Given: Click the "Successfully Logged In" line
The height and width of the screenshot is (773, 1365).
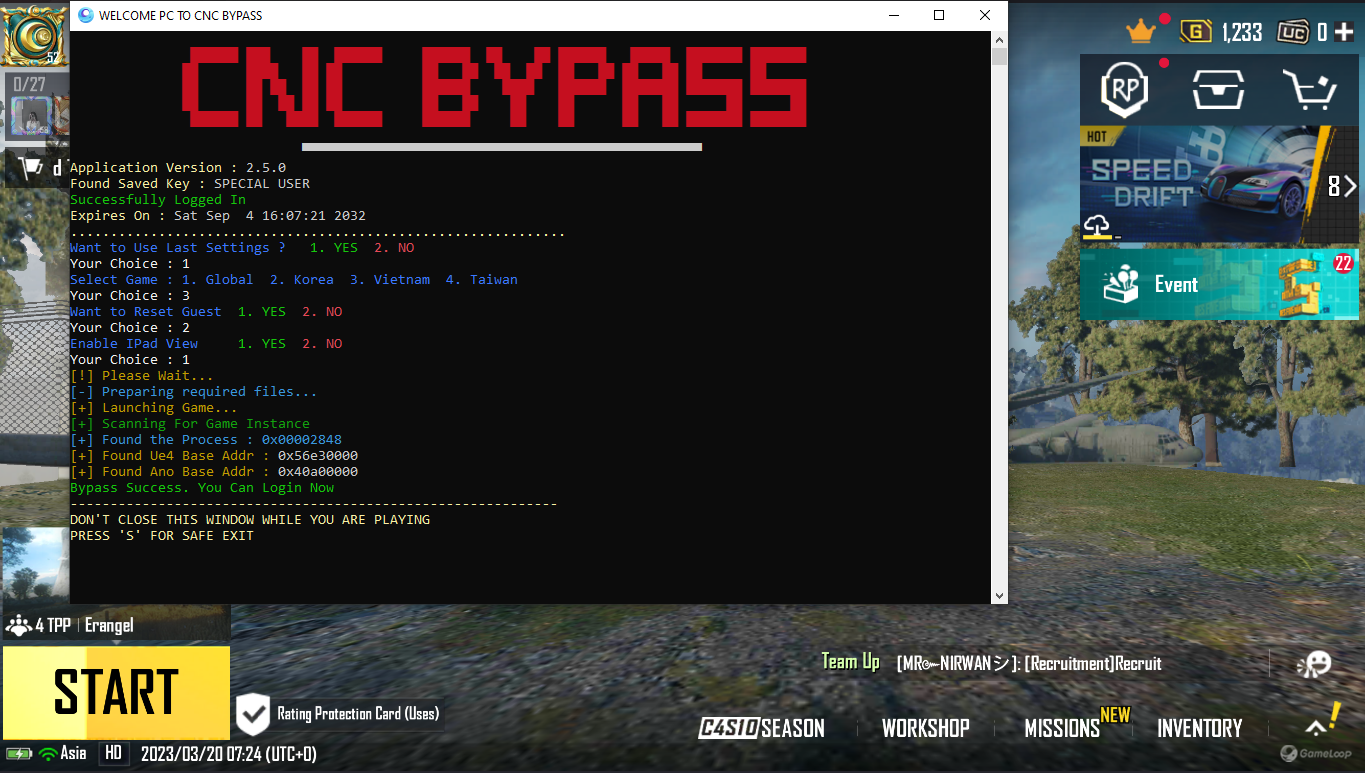Looking at the screenshot, I should [x=158, y=200].
